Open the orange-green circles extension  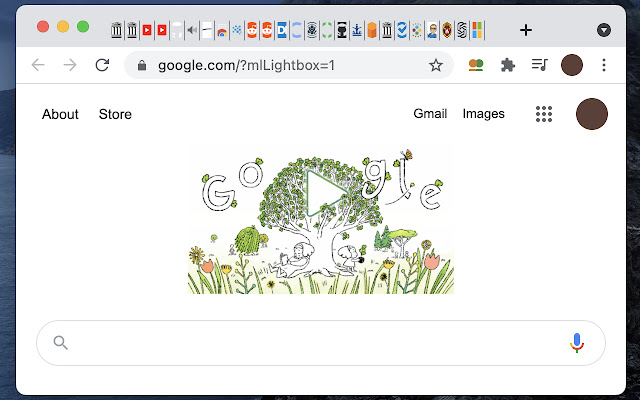[476, 65]
